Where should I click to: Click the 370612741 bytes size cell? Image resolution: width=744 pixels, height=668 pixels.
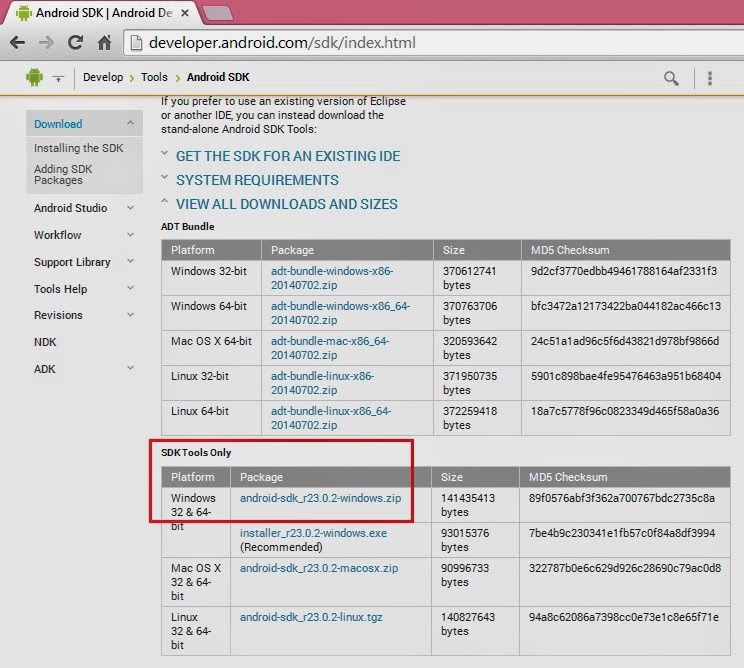click(477, 278)
